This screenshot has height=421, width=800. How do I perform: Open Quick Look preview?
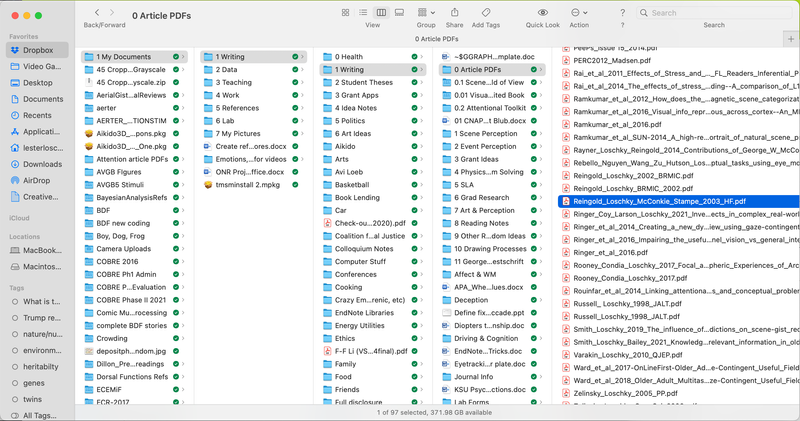coord(543,13)
